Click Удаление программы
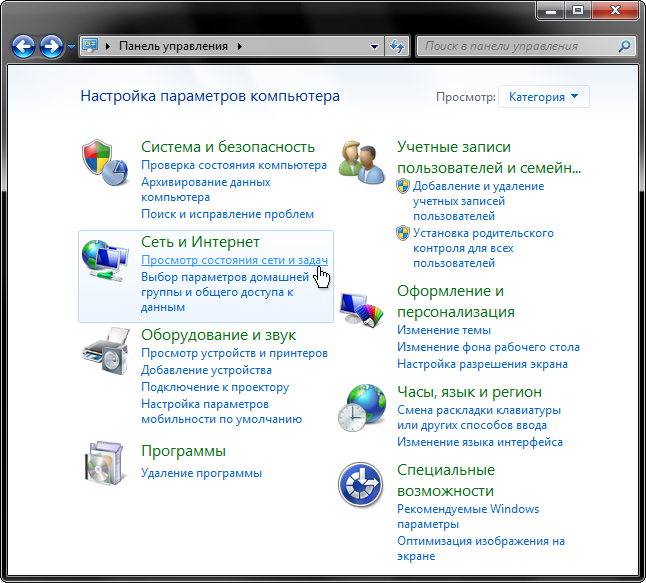The image size is (646, 583). pyautogui.click(x=201, y=473)
